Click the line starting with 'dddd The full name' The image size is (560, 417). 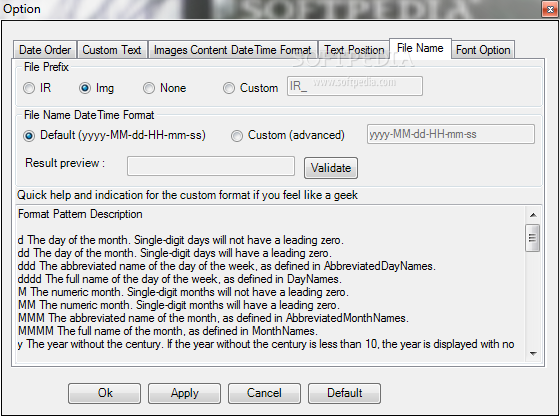(180, 279)
